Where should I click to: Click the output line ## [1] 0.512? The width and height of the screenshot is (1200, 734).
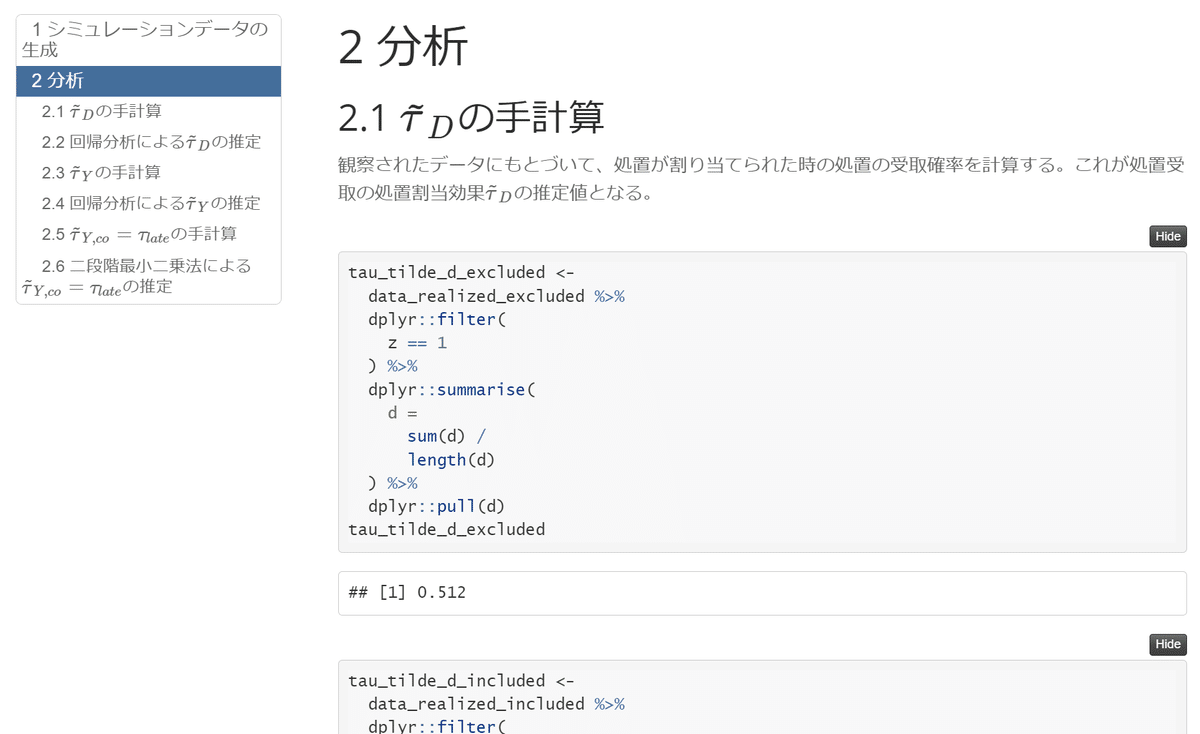[407, 593]
